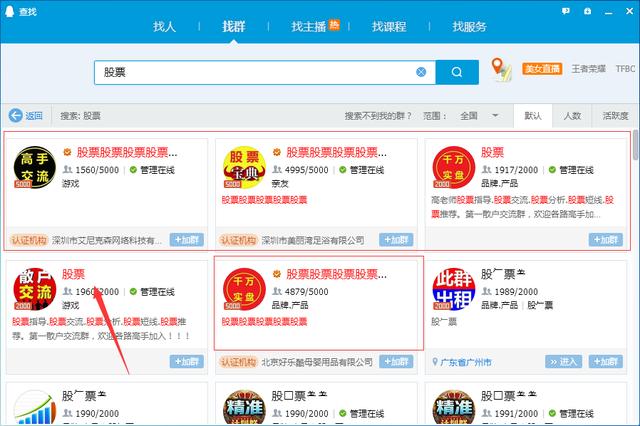Open the 散户交流 group avatar

pyautogui.click(x=35, y=289)
